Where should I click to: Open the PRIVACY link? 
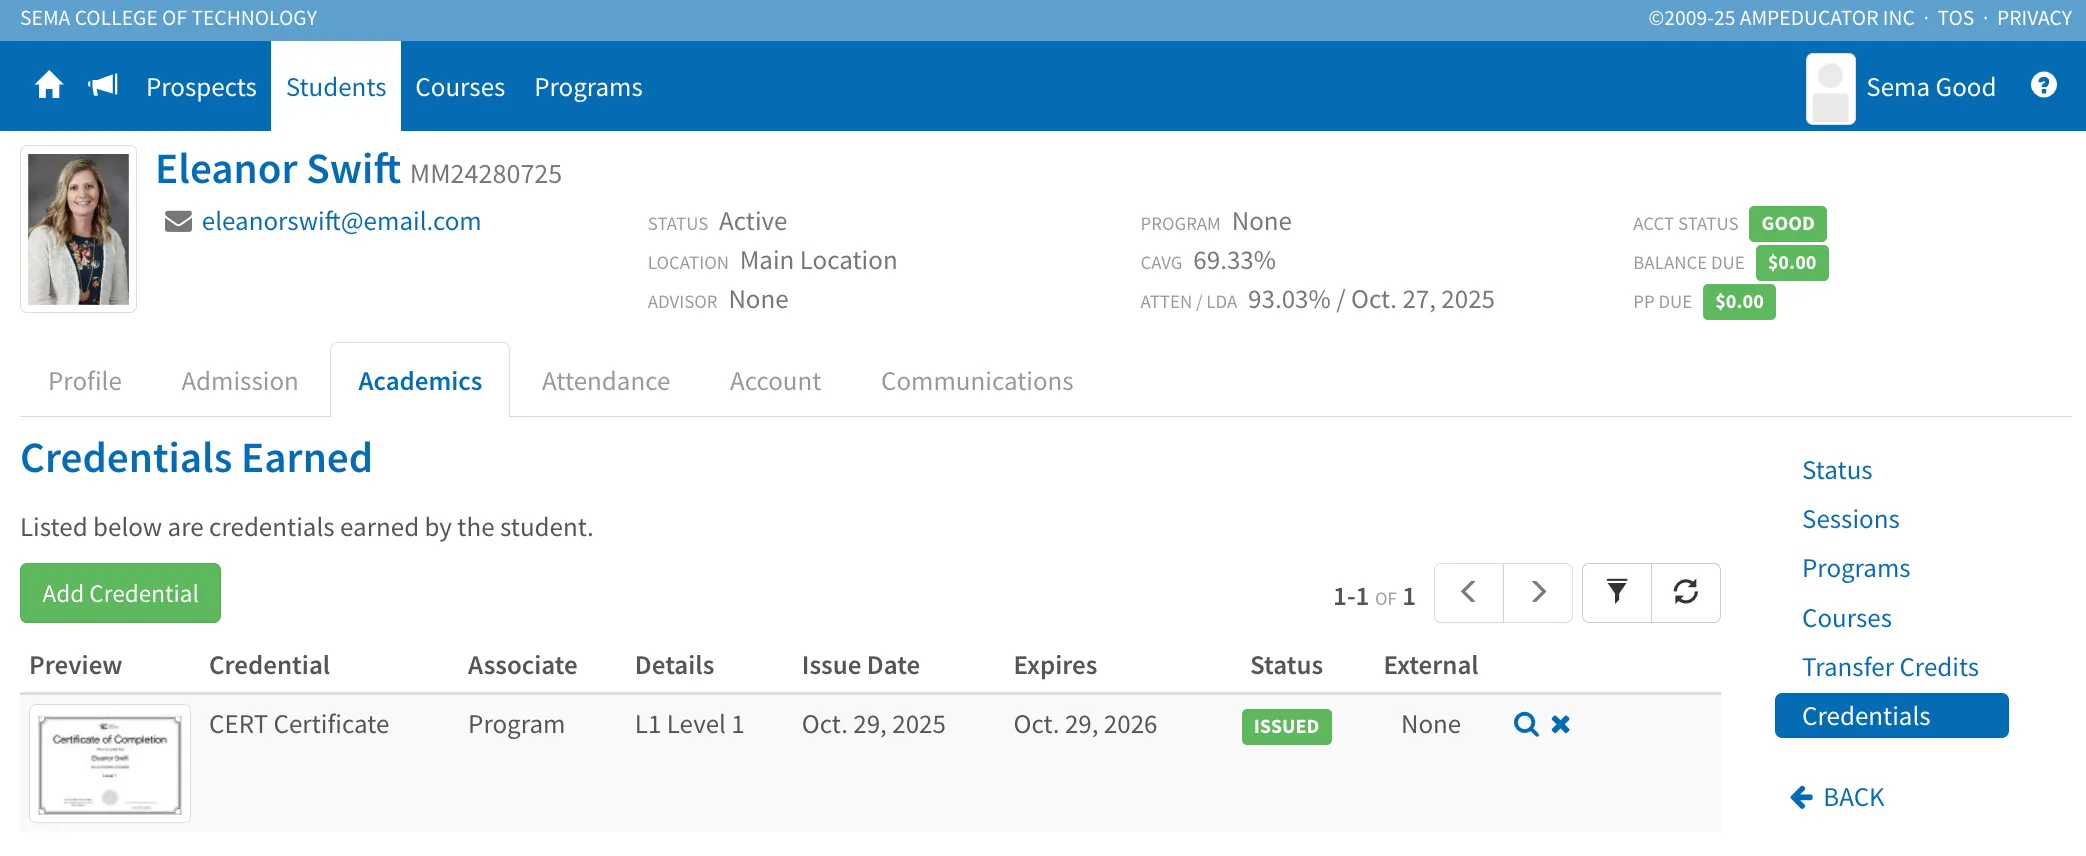click(2034, 18)
